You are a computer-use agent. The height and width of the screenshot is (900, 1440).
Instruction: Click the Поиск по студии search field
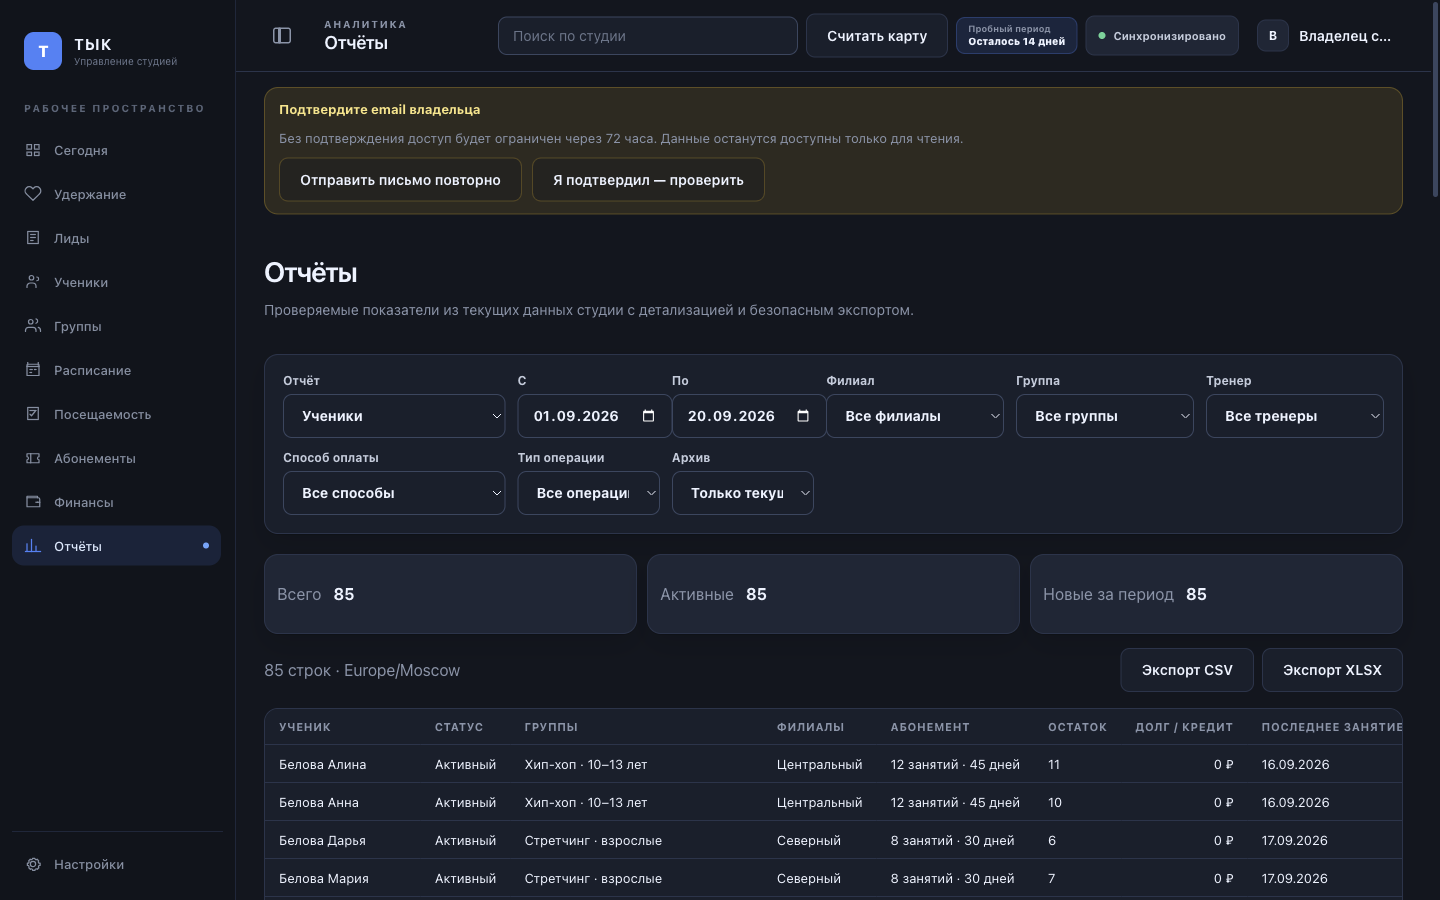pos(648,36)
